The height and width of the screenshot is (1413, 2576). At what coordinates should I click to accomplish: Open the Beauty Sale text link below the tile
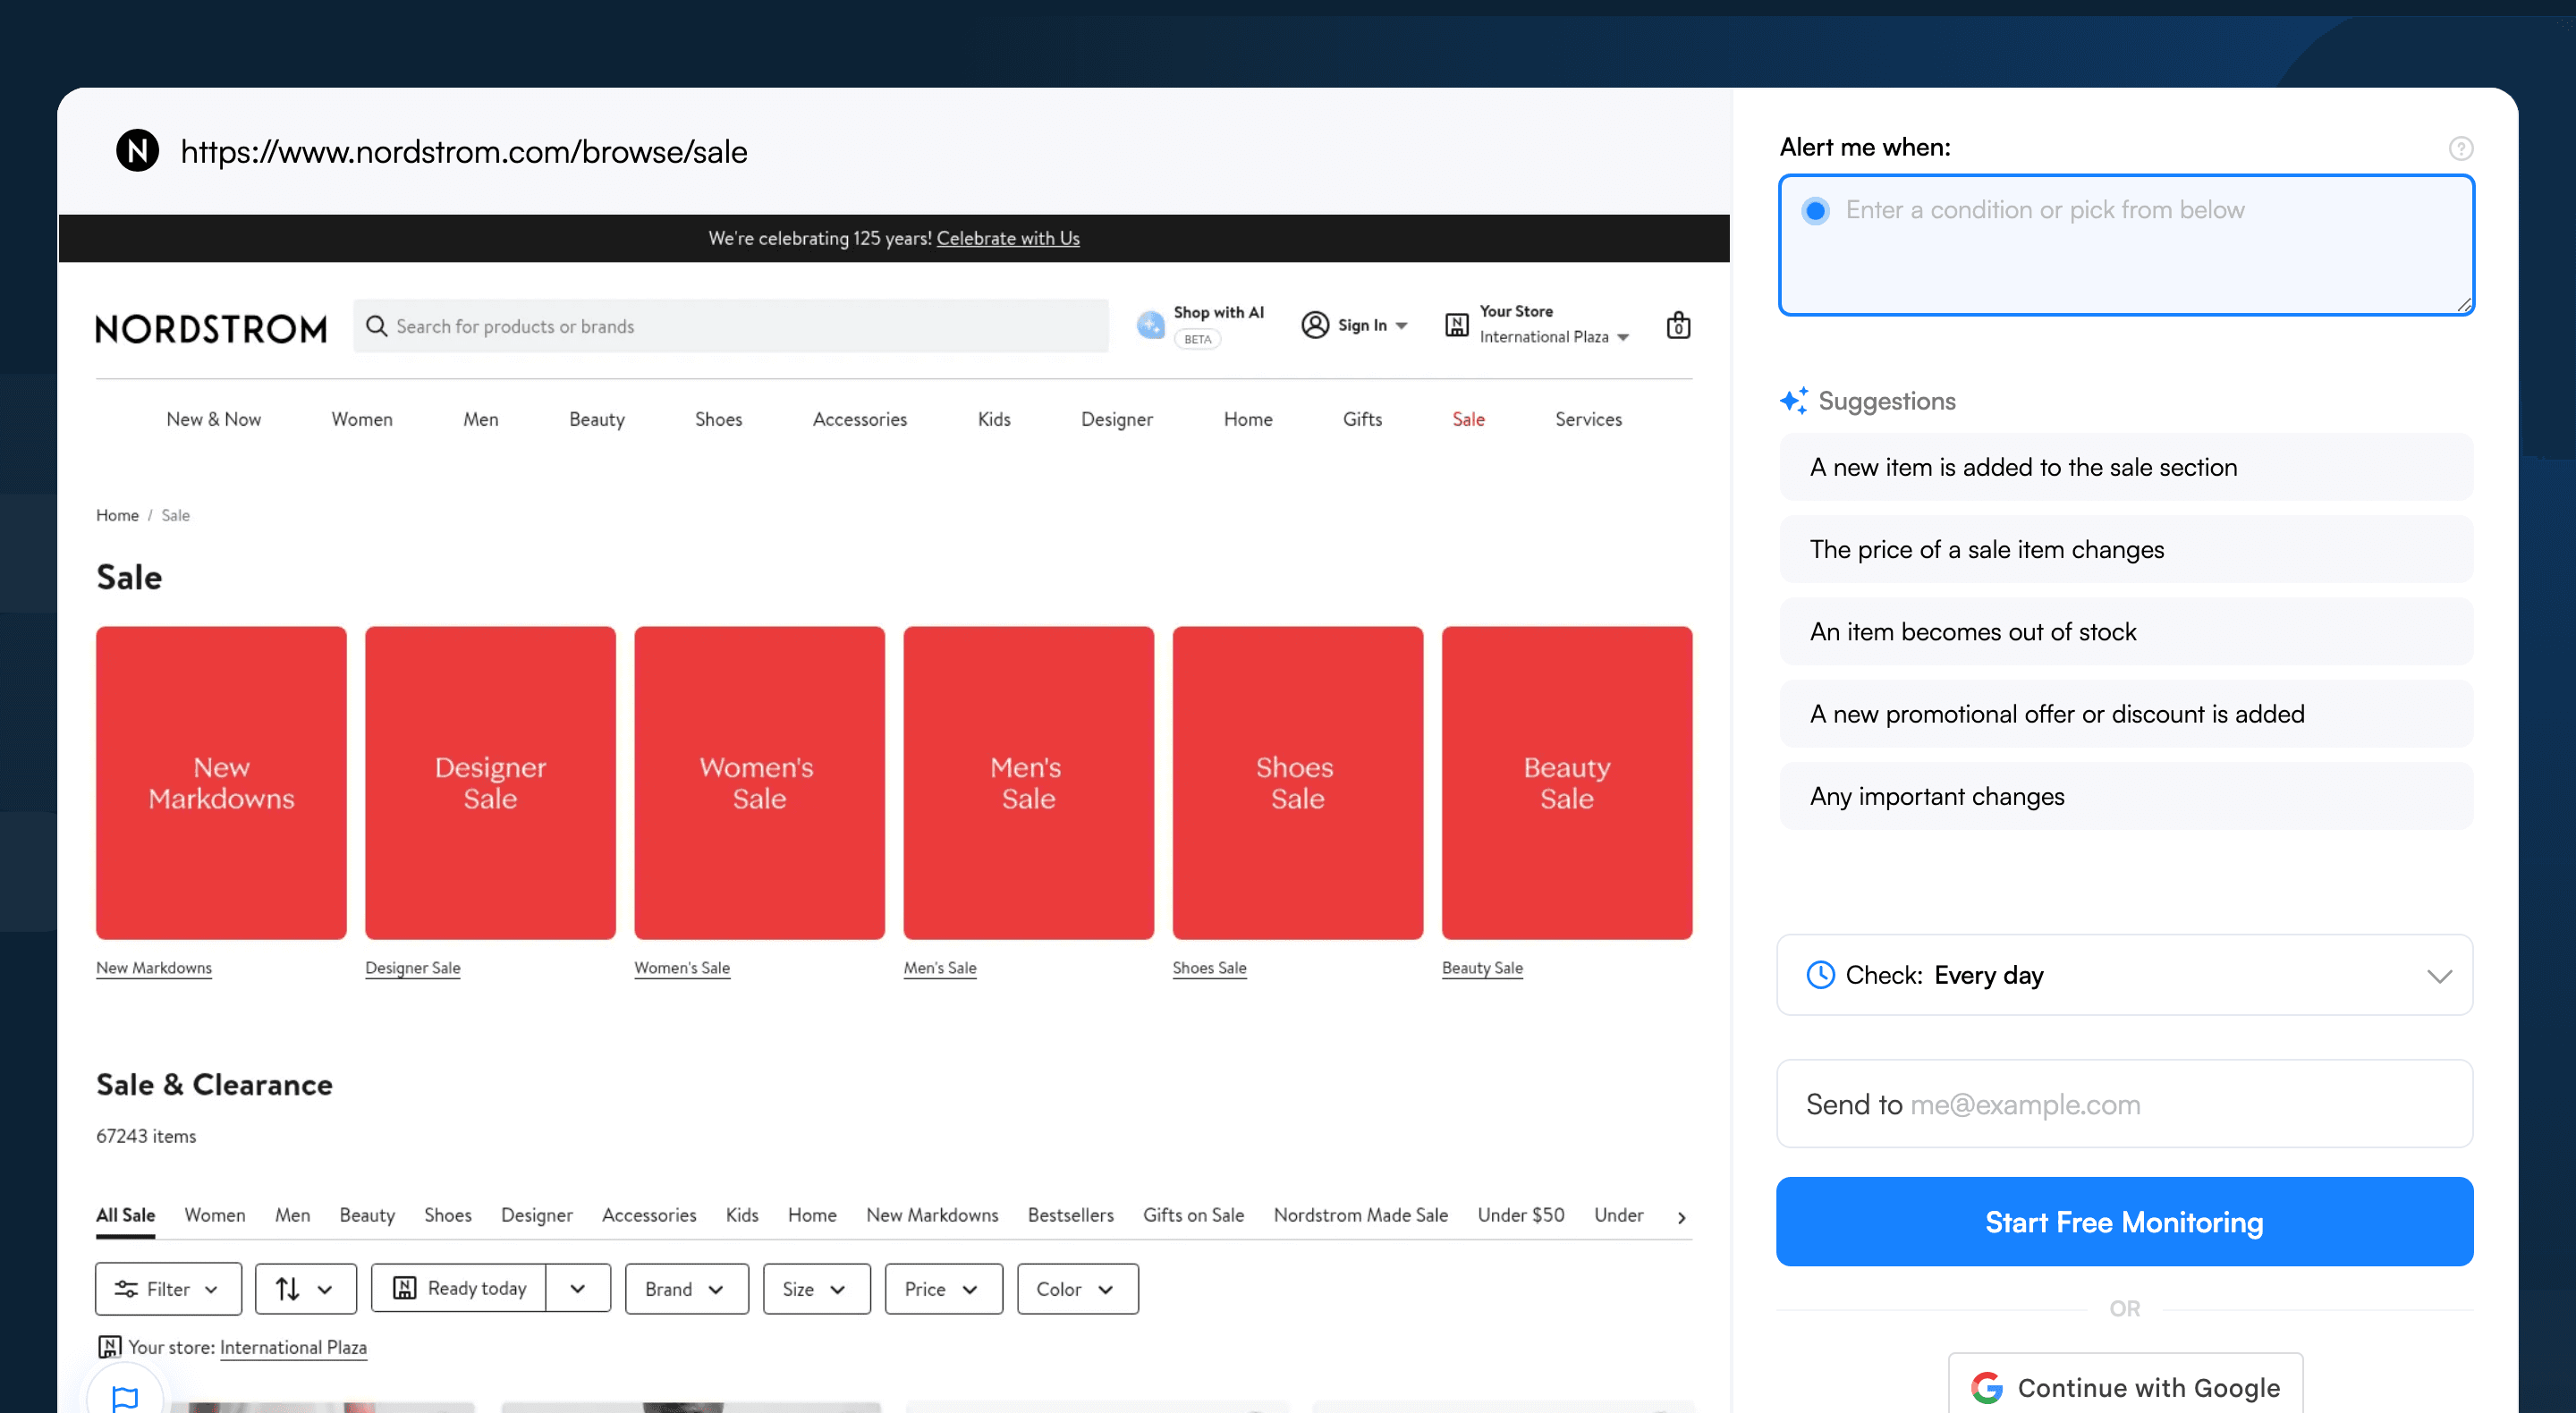coord(1482,967)
